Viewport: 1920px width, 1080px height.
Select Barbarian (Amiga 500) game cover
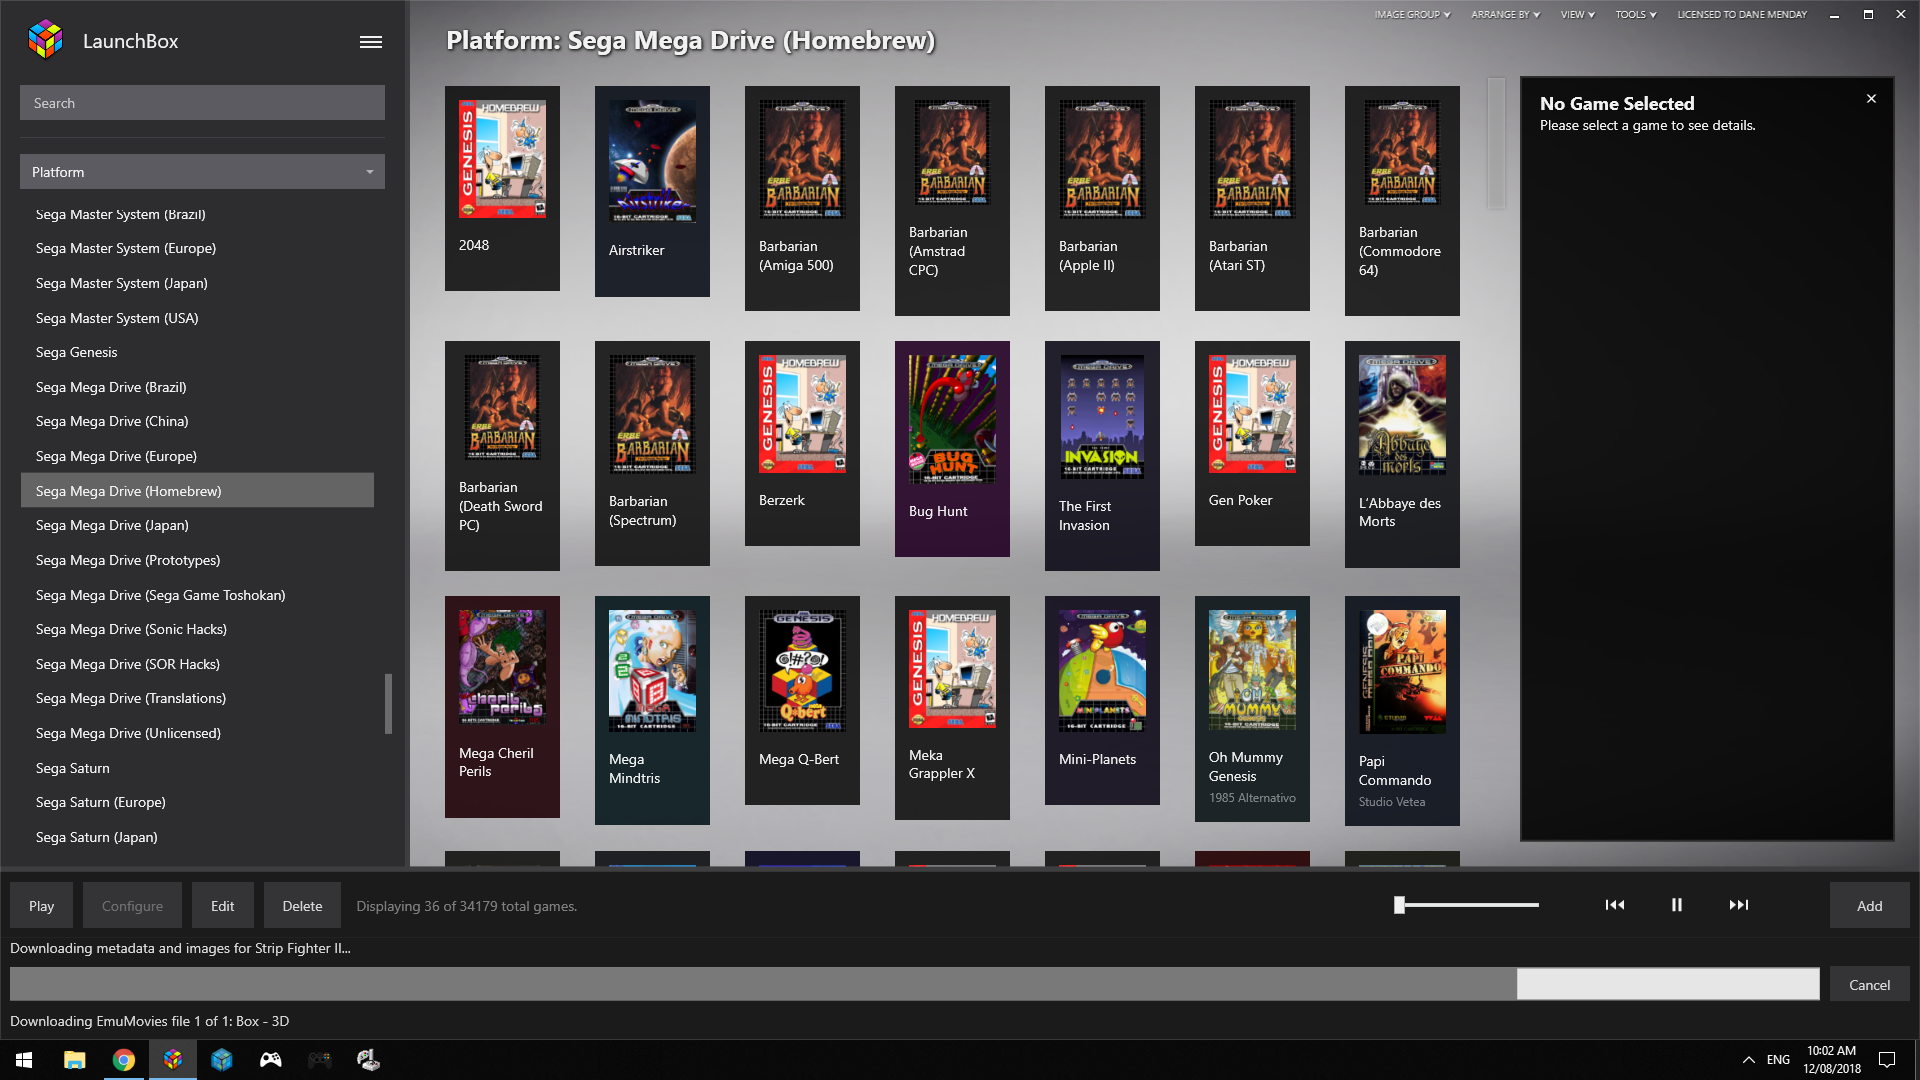[x=802, y=159]
